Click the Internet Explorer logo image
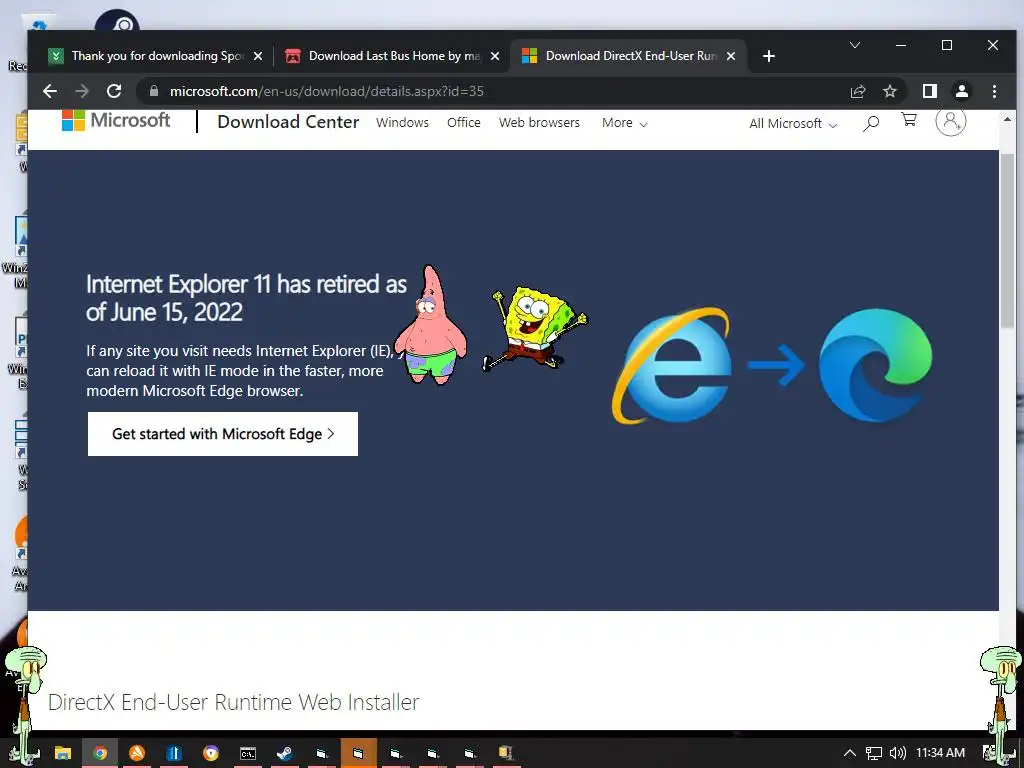 tap(672, 366)
